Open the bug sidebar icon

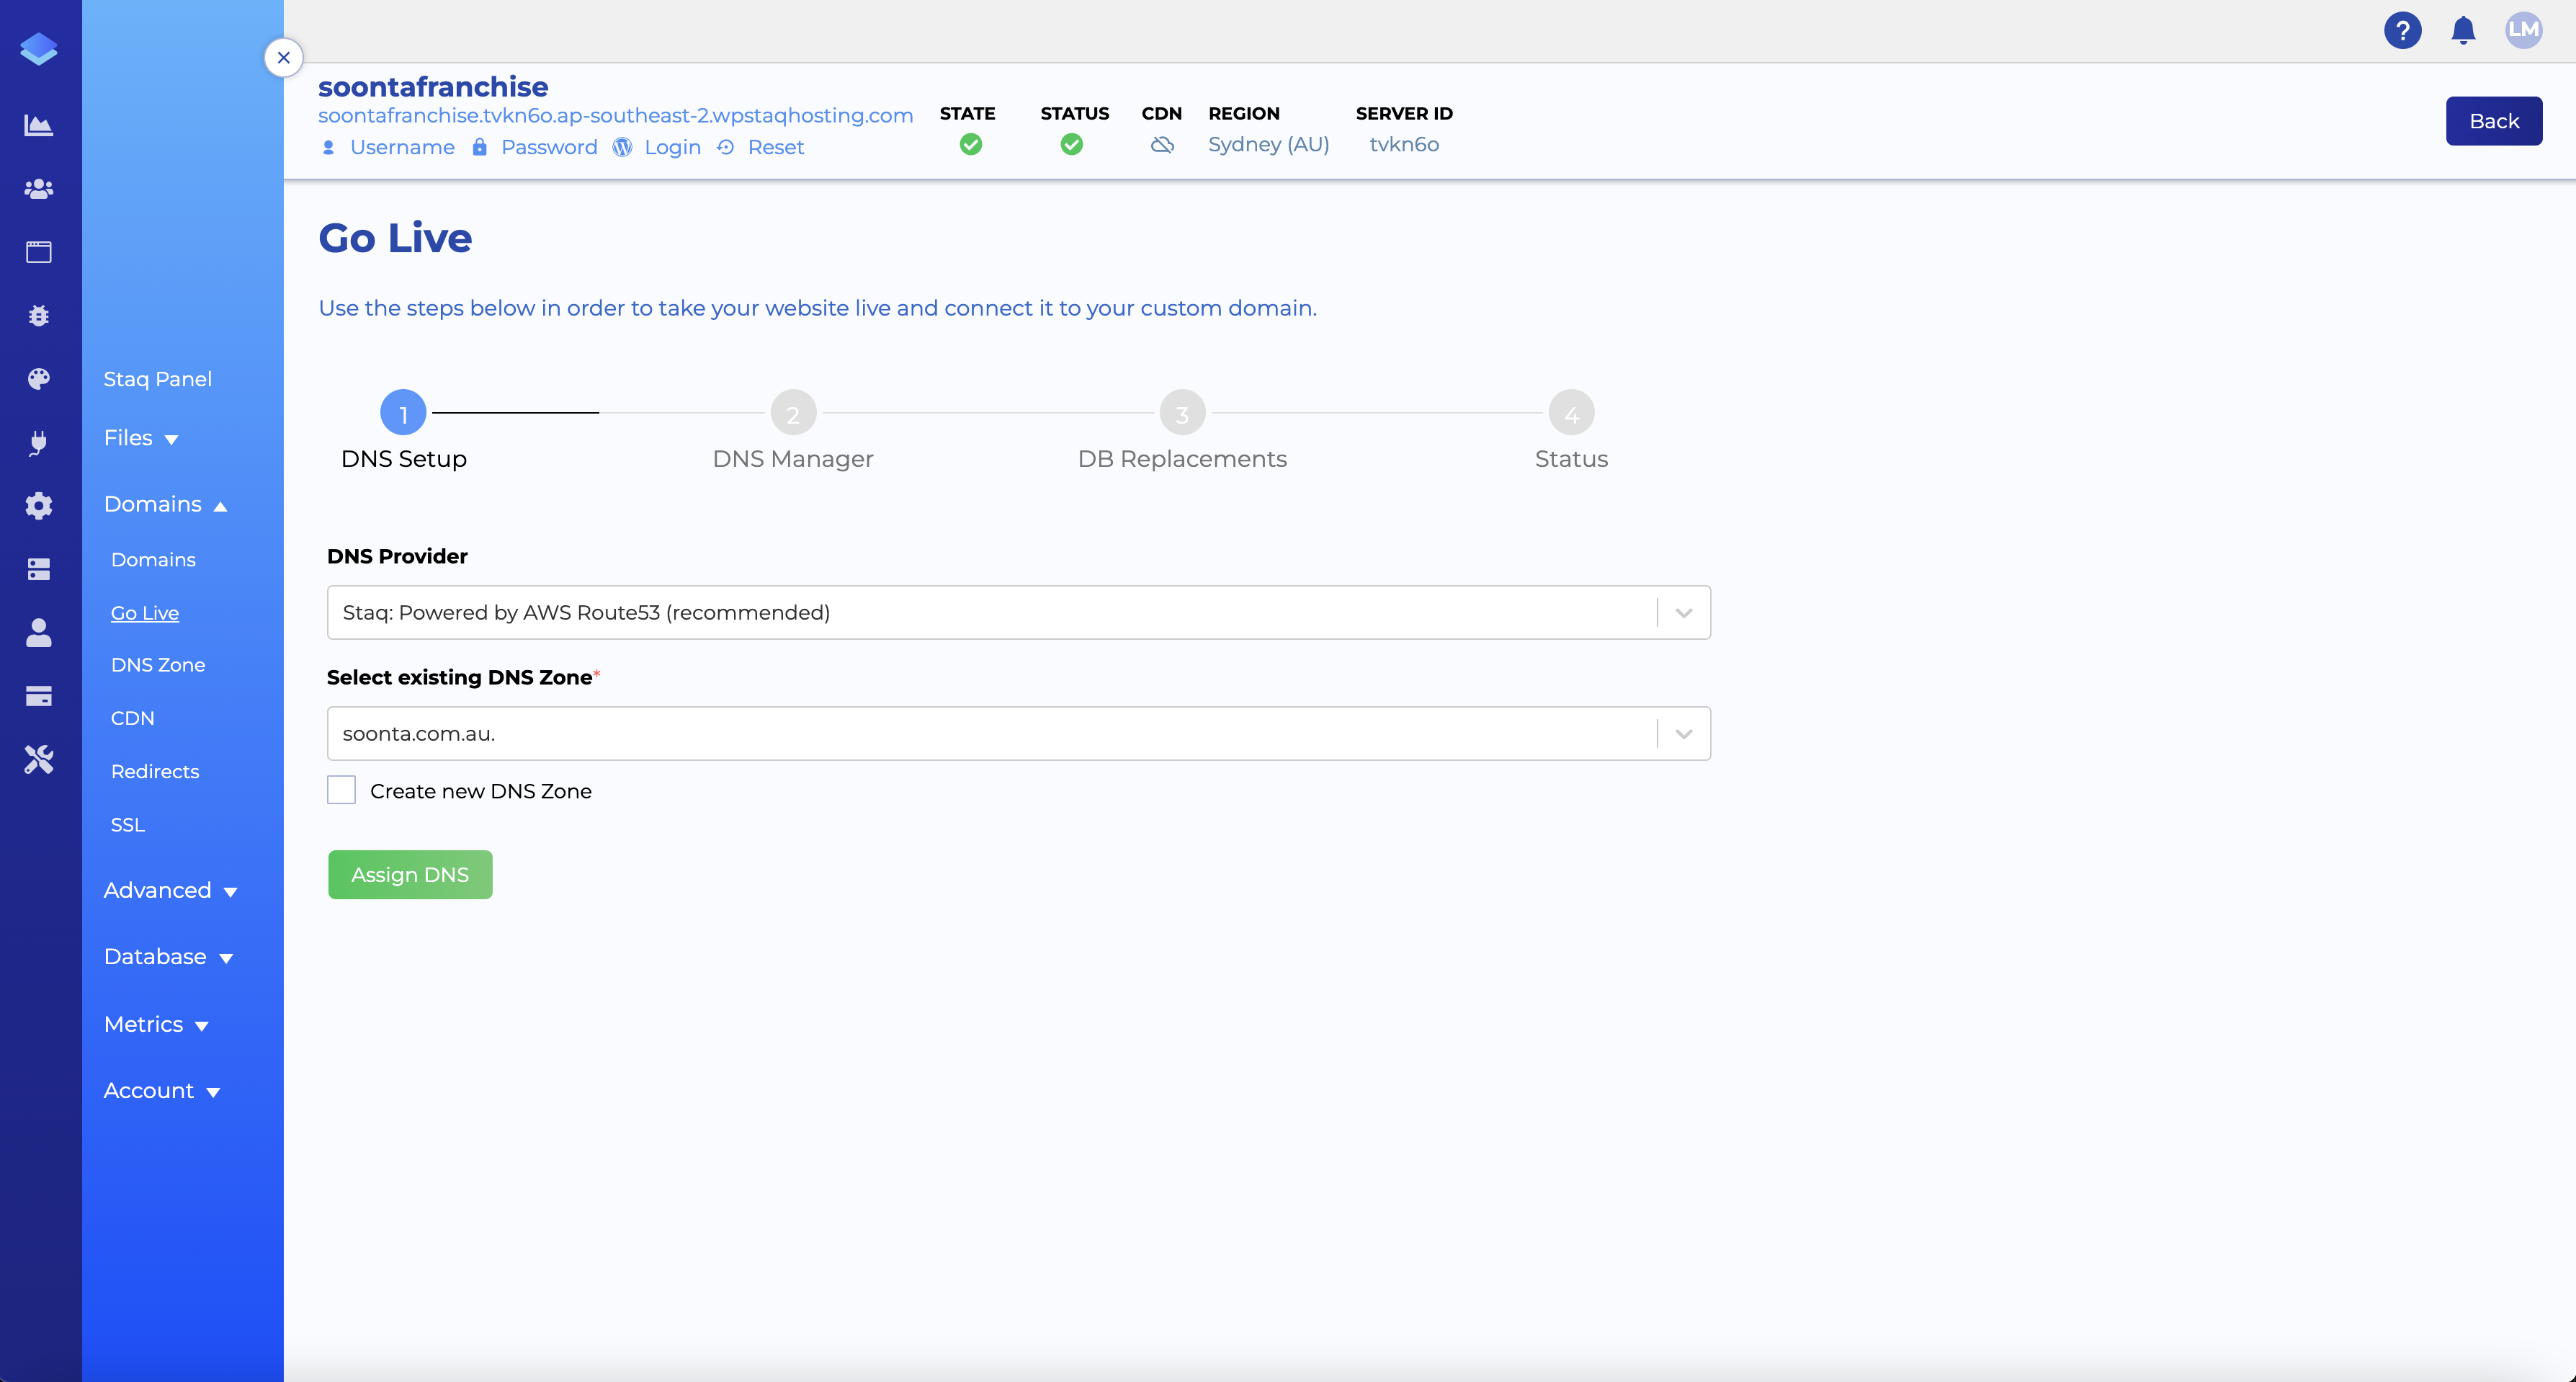(x=39, y=316)
